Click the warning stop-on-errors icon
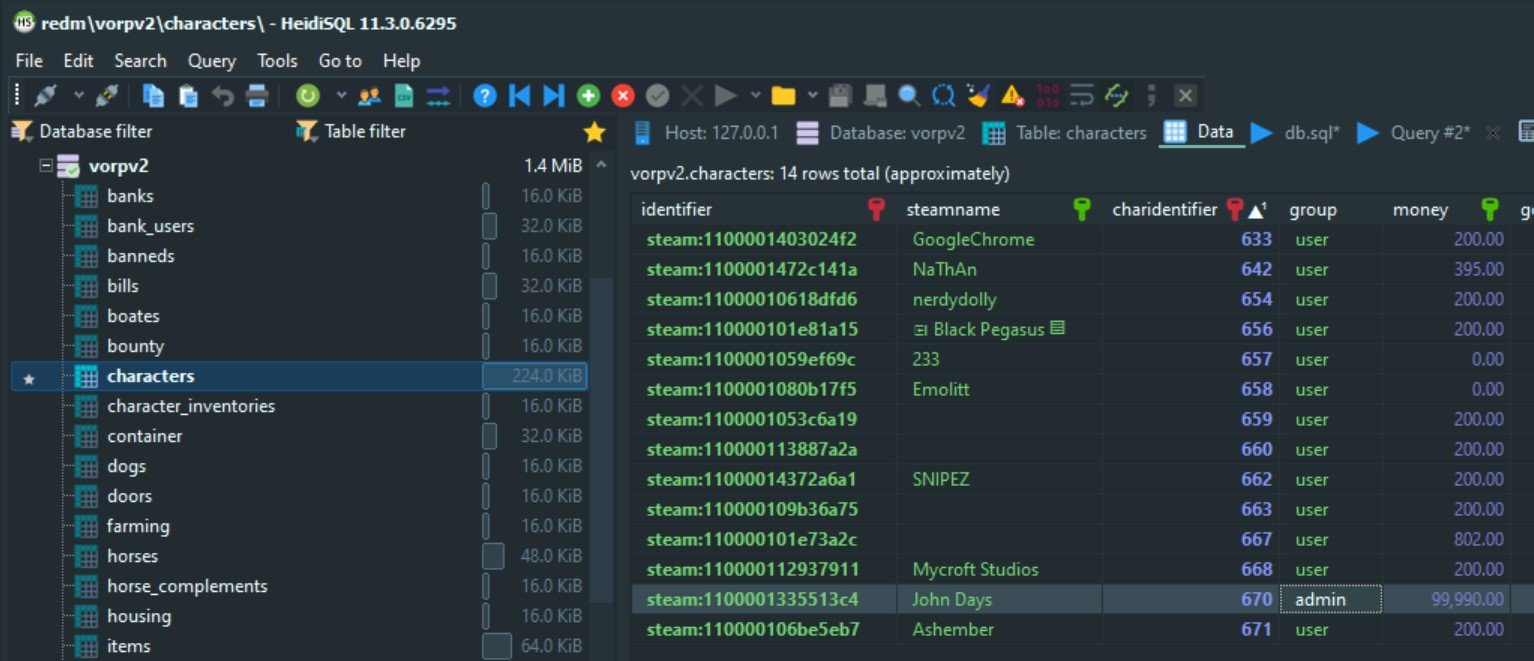 coord(1013,96)
